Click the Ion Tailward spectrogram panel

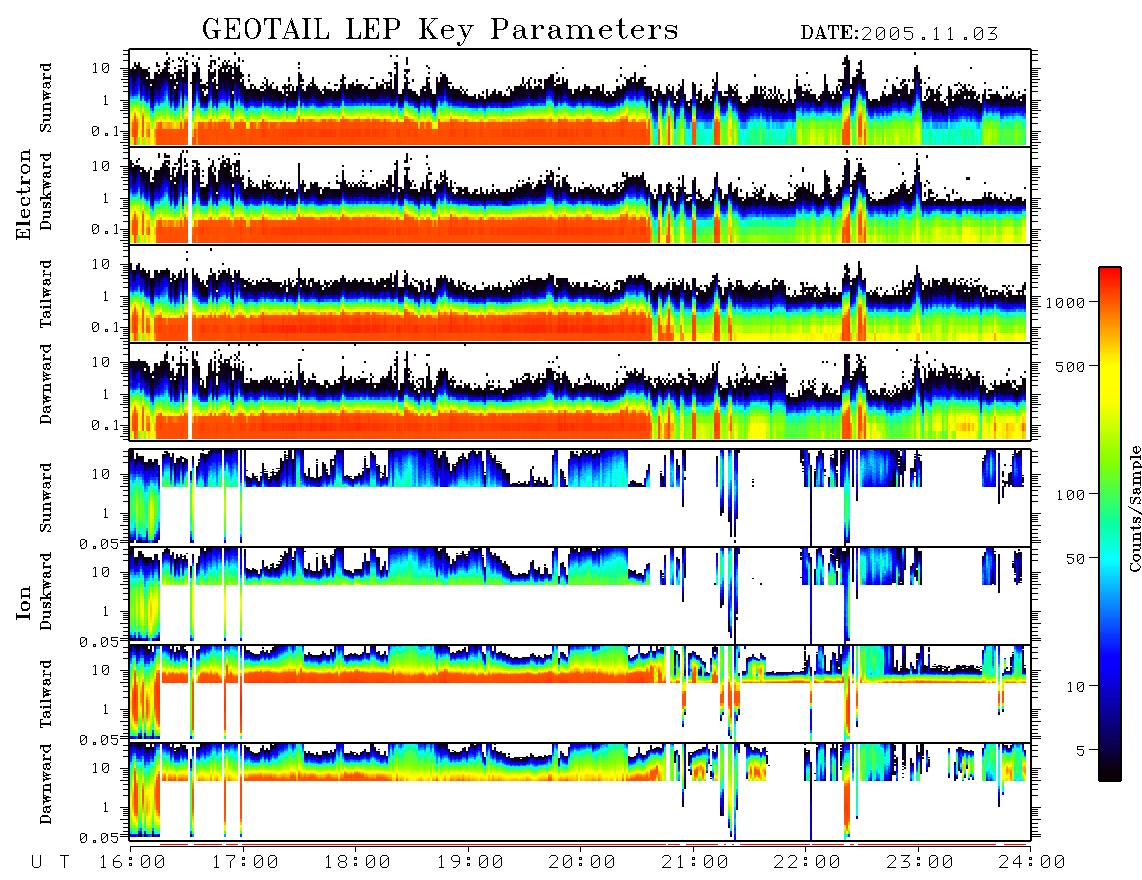pyautogui.click(x=580, y=693)
